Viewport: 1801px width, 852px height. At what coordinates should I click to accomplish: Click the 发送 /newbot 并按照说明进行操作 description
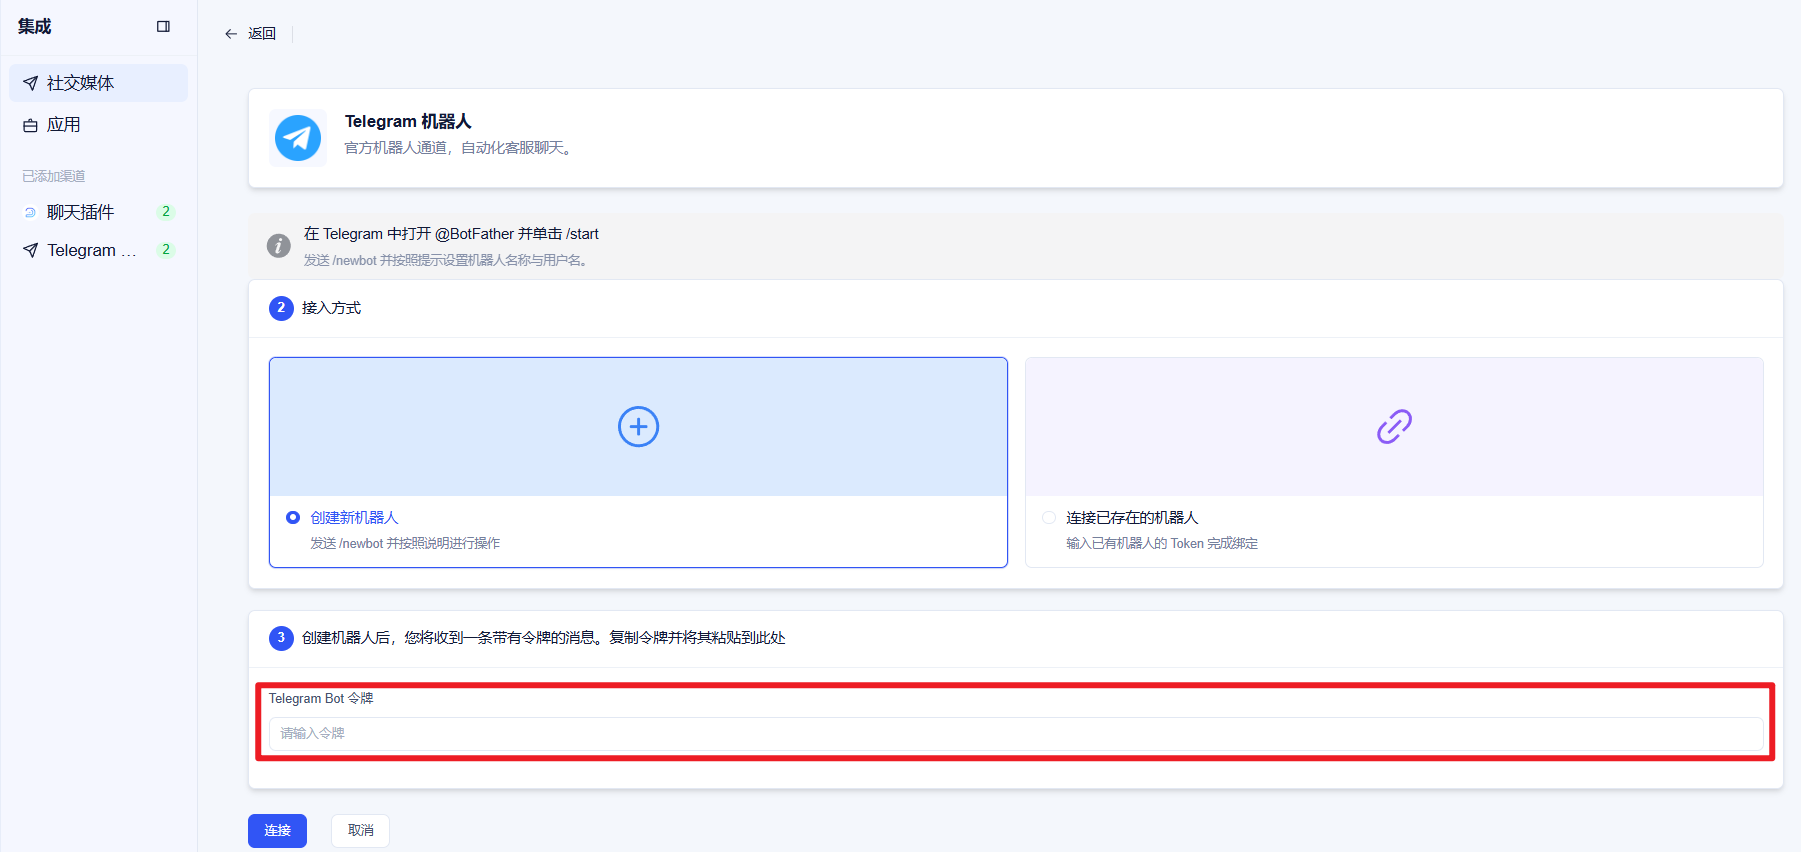coord(405,544)
